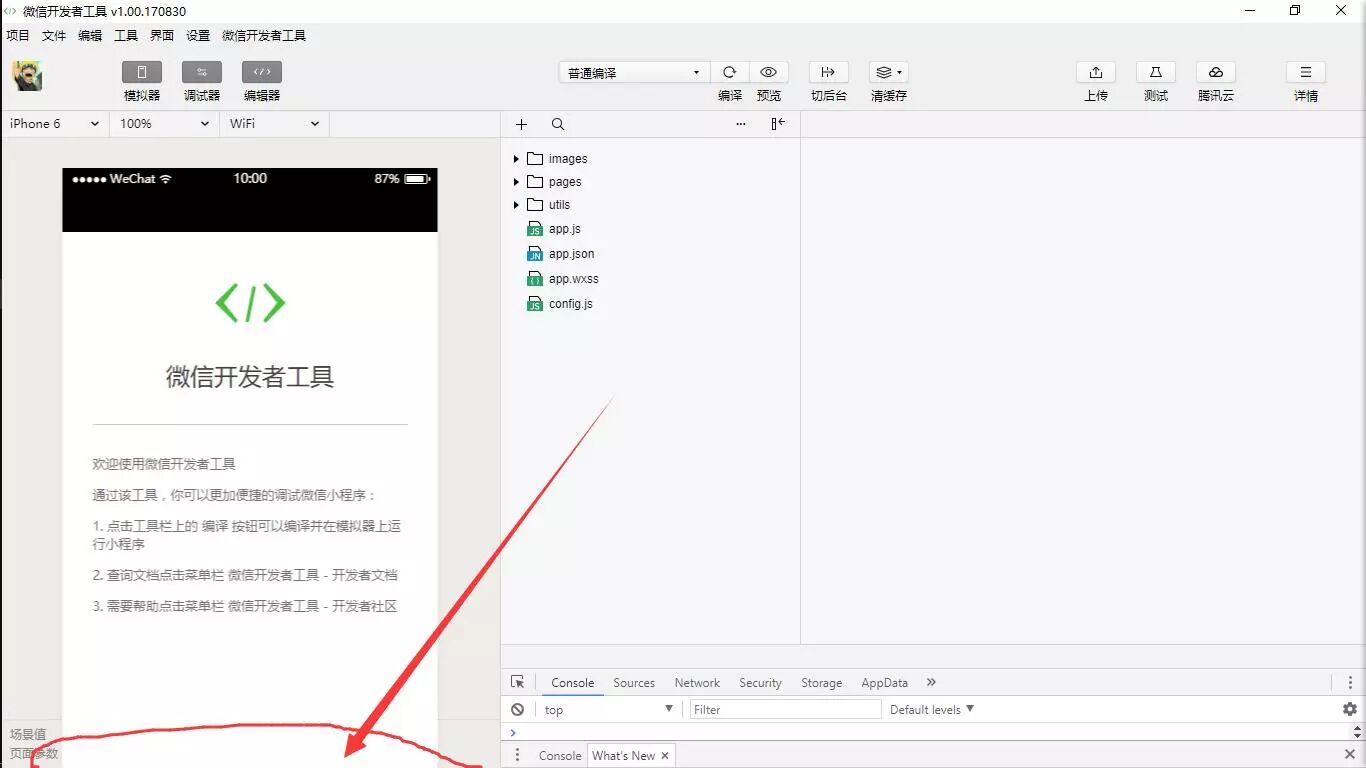The height and width of the screenshot is (768, 1366).
Task: Click the 微信开发者工具 heading in simulator
Action: pos(250,377)
